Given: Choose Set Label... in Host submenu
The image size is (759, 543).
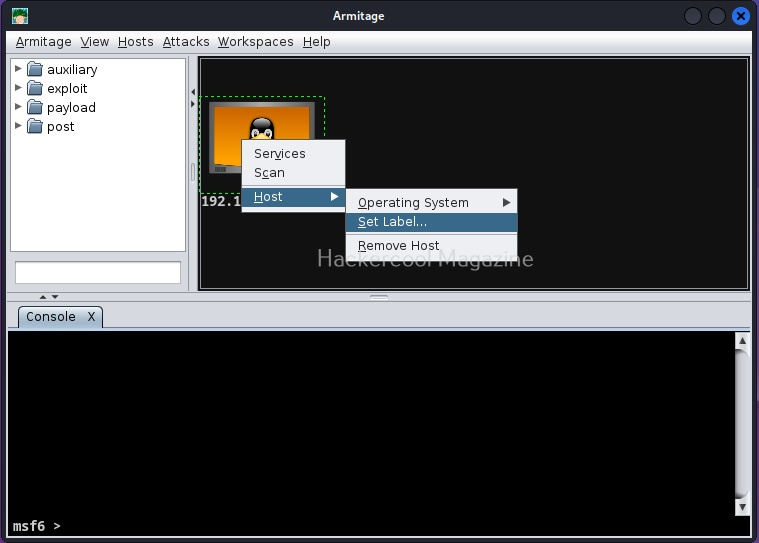Looking at the screenshot, I should coord(431,222).
